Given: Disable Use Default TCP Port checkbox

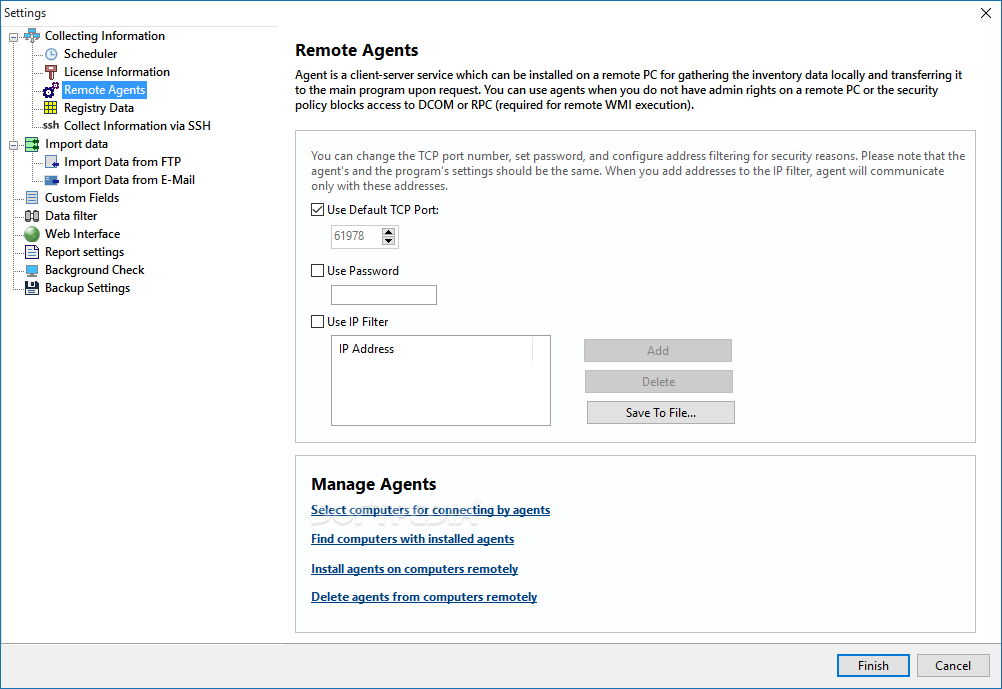Looking at the screenshot, I should [318, 210].
